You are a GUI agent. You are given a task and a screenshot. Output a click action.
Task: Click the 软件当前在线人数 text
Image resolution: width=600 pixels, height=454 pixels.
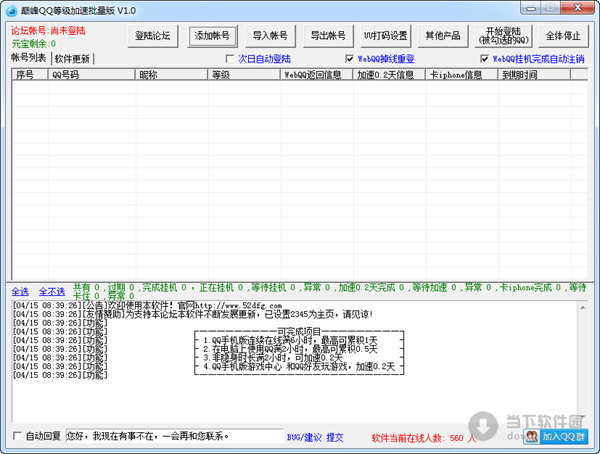424,438
